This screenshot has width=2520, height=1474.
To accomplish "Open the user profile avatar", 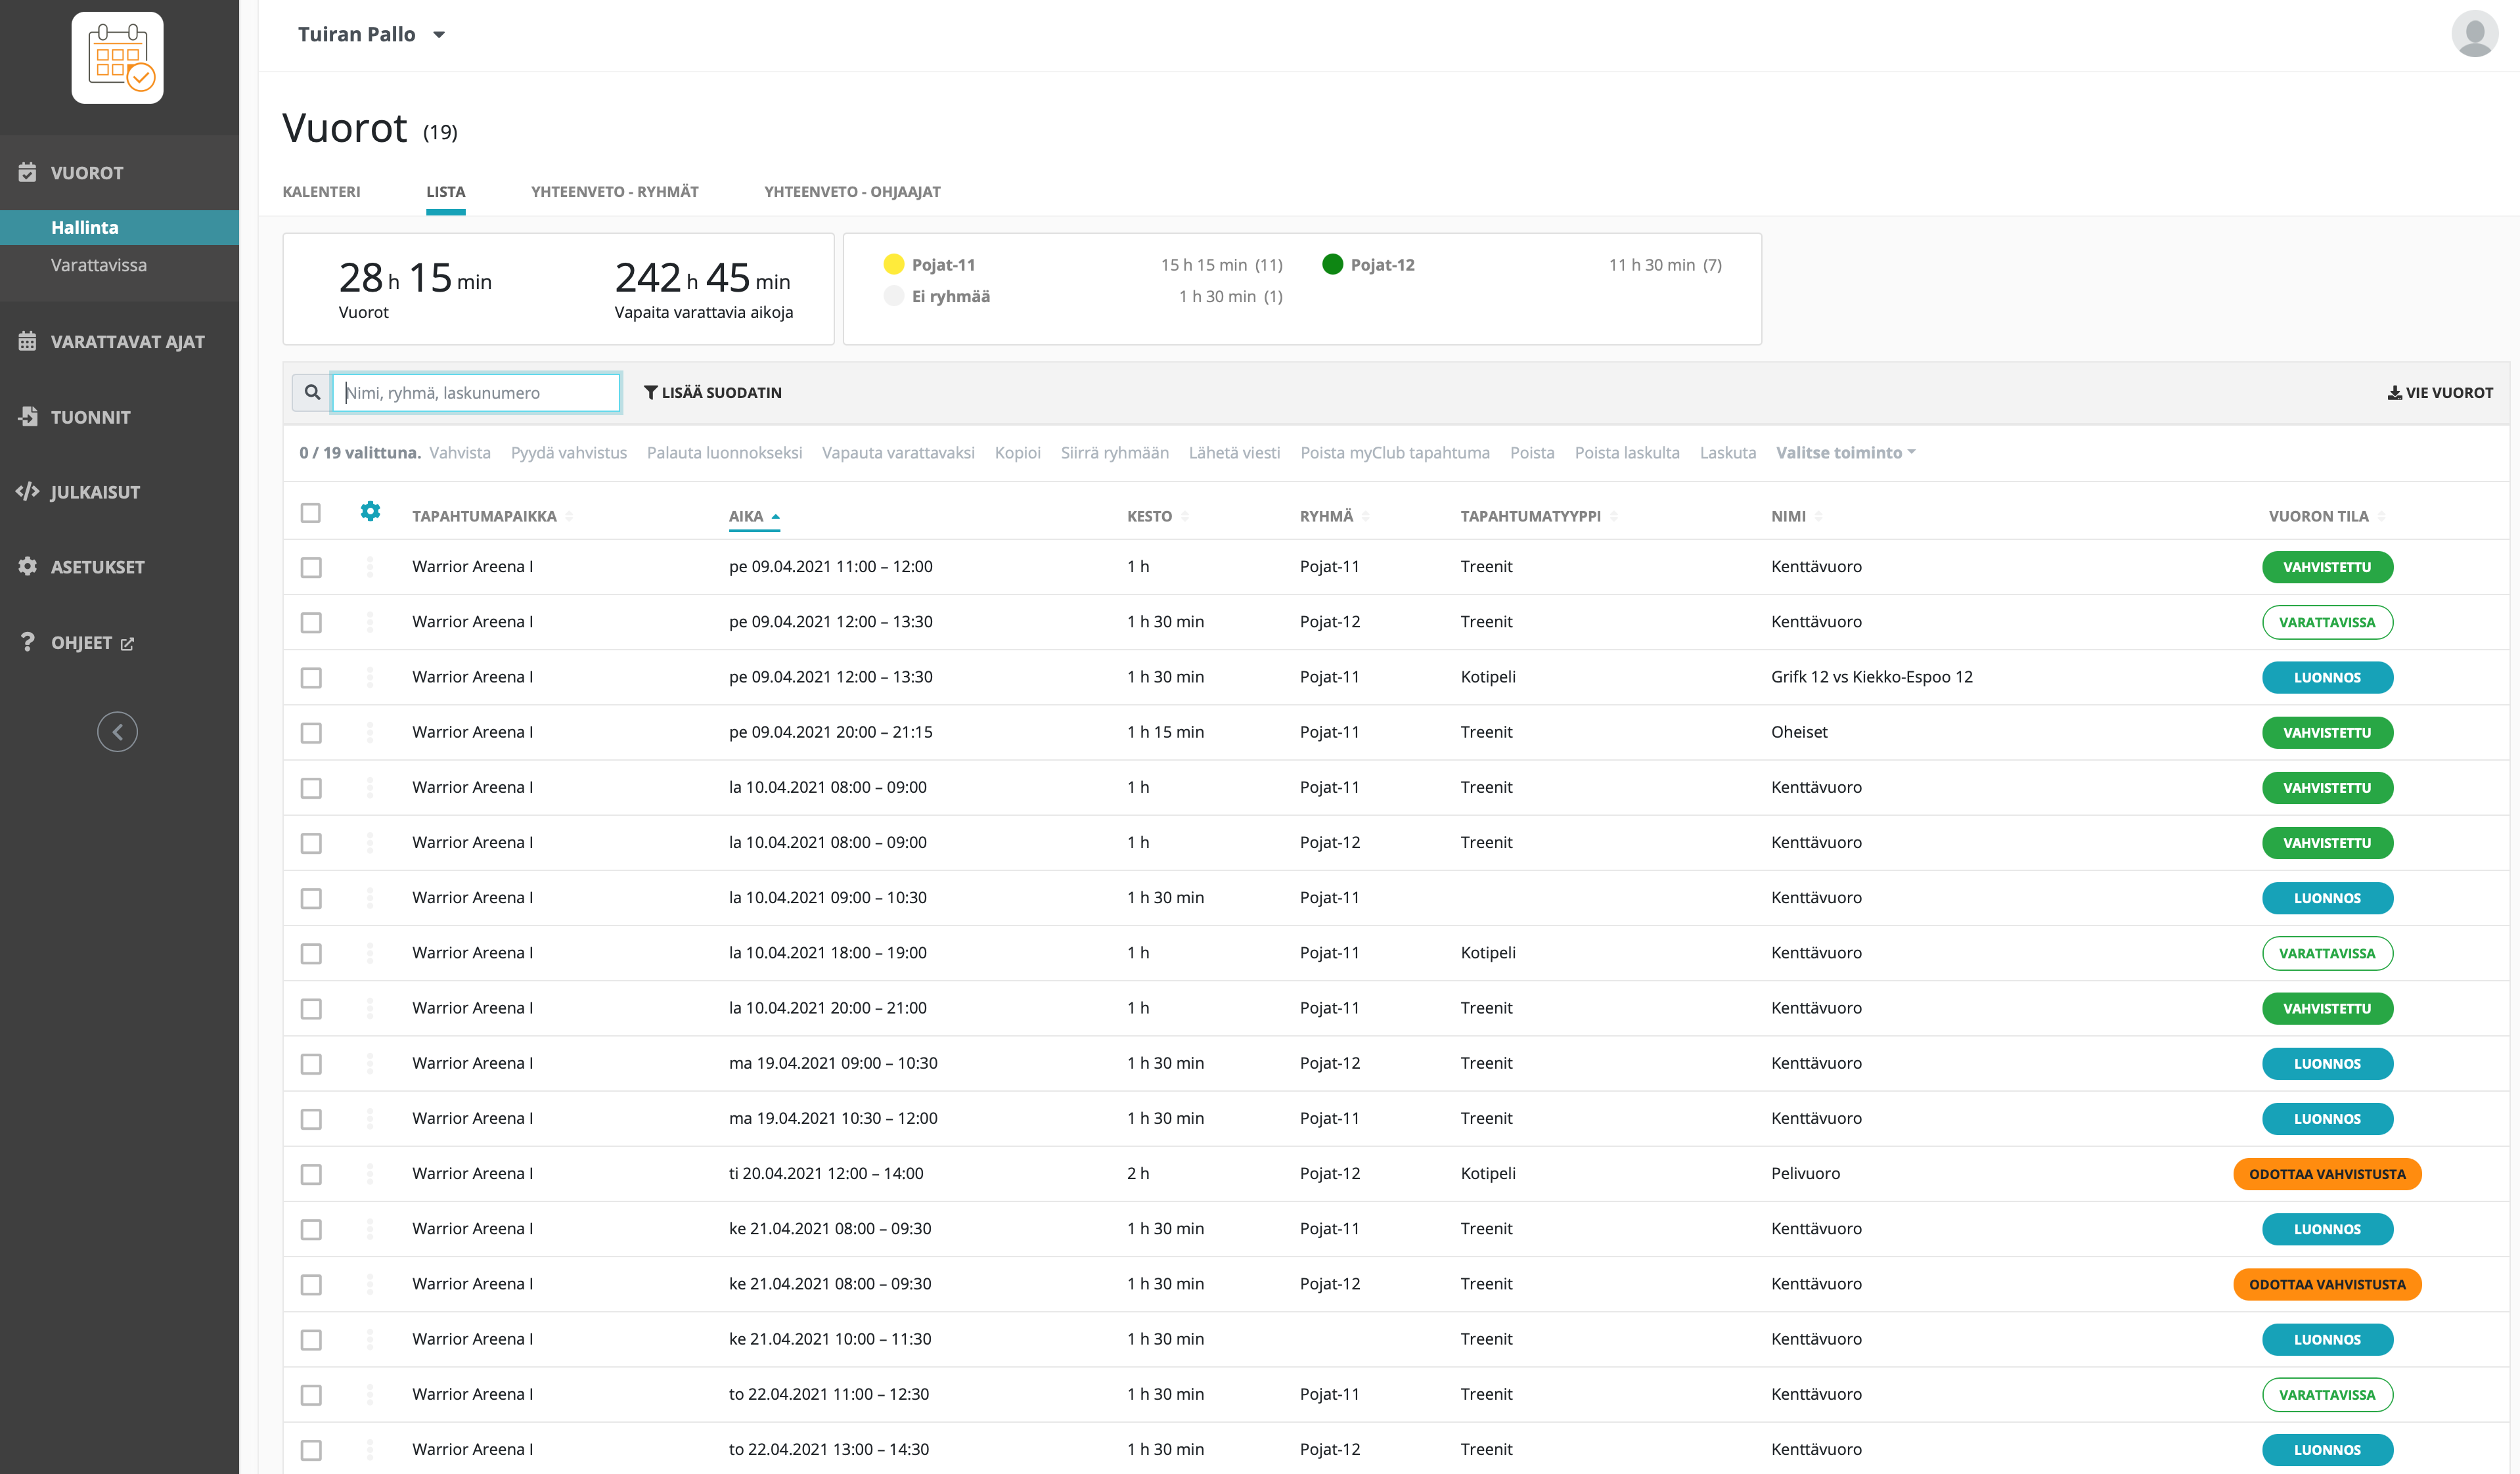I will point(2474,34).
